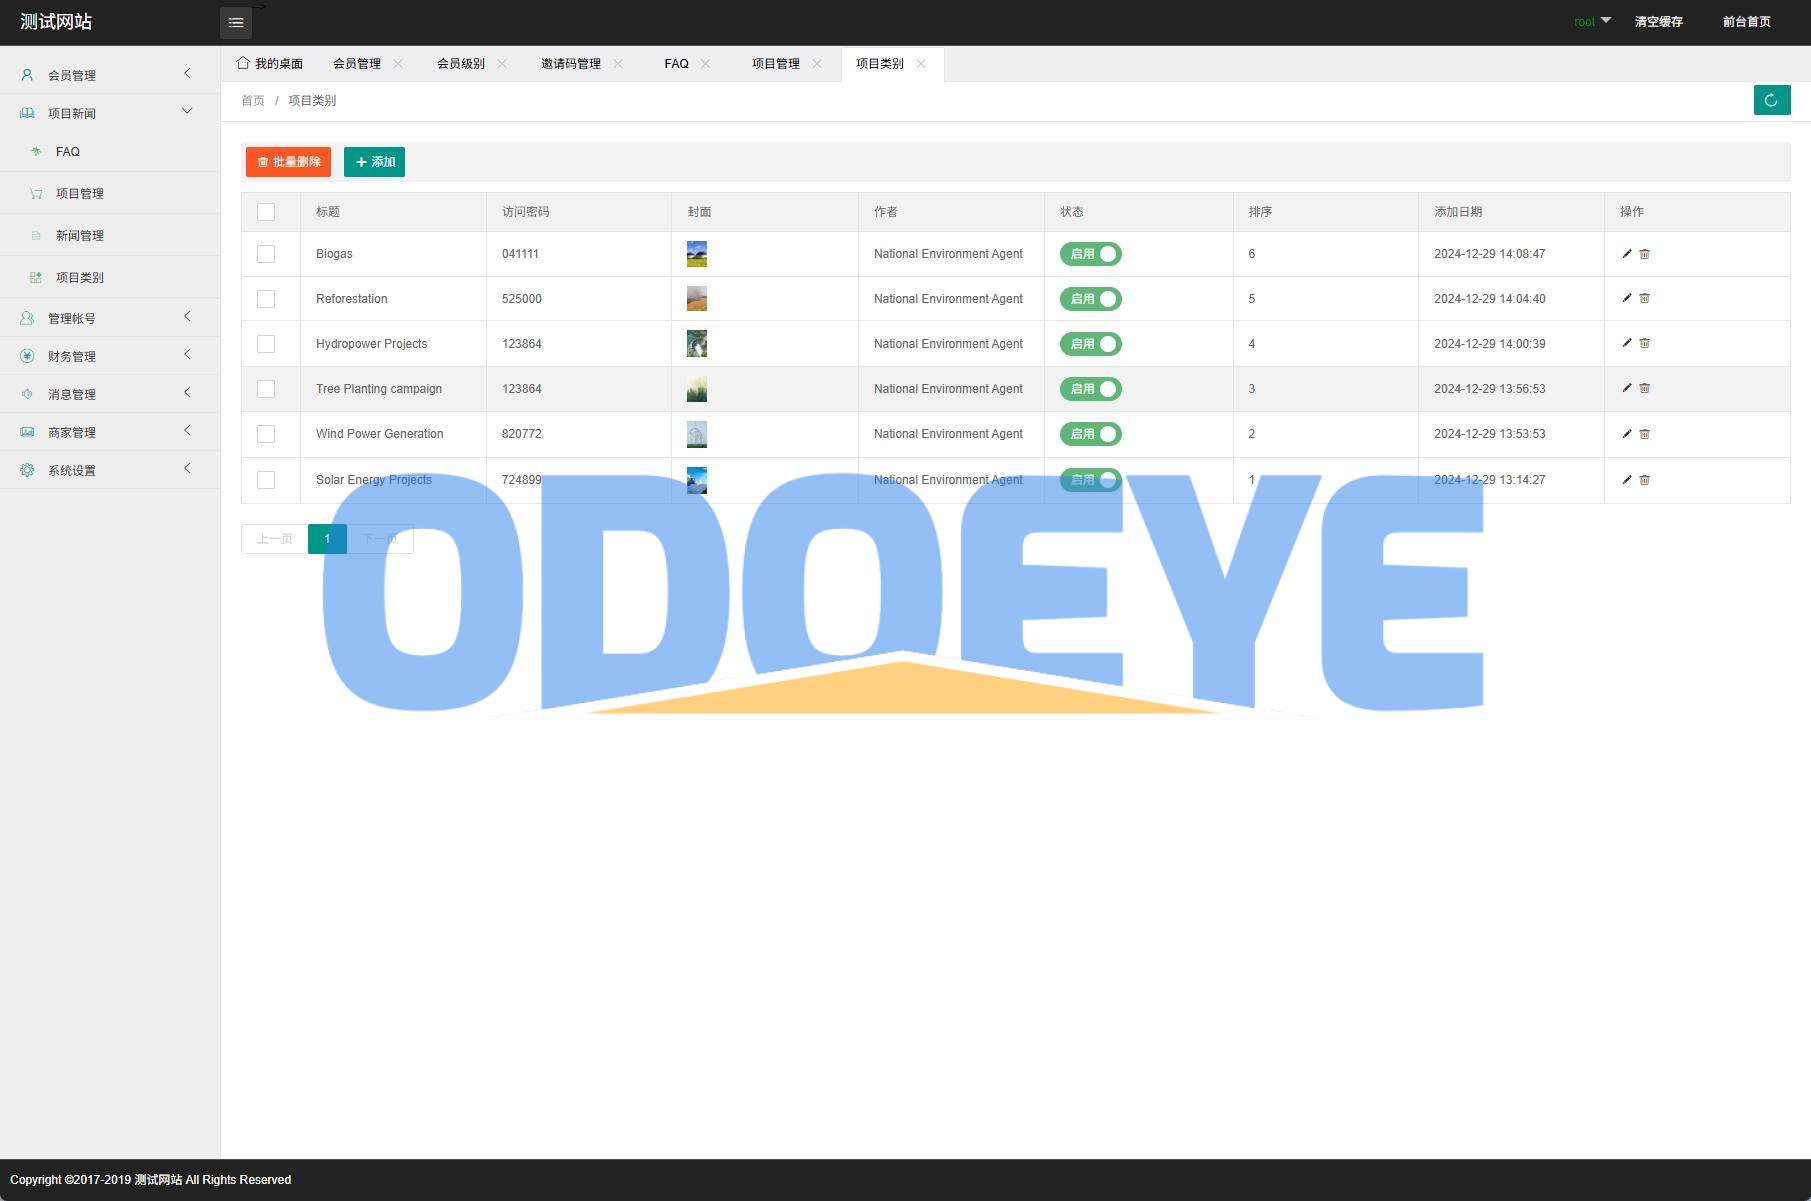The image size is (1811, 1201).
Task: Go to page 1 in pagination
Action: [327, 539]
